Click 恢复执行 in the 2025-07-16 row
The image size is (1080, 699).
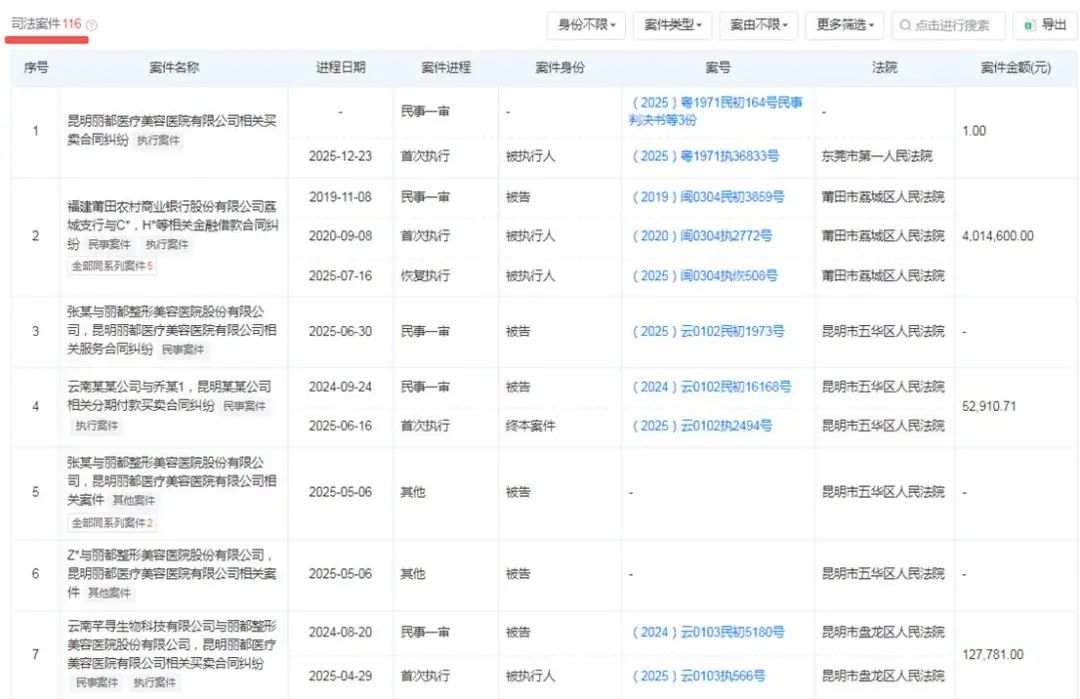(425, 276)
